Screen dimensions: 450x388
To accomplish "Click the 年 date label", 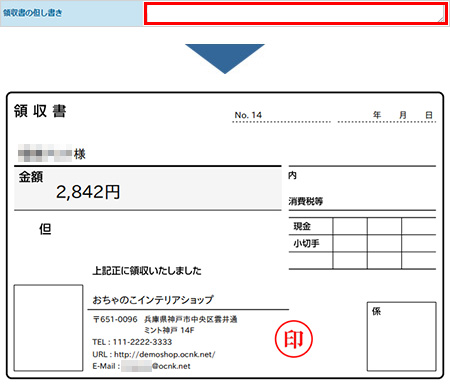I will [377, 115].
